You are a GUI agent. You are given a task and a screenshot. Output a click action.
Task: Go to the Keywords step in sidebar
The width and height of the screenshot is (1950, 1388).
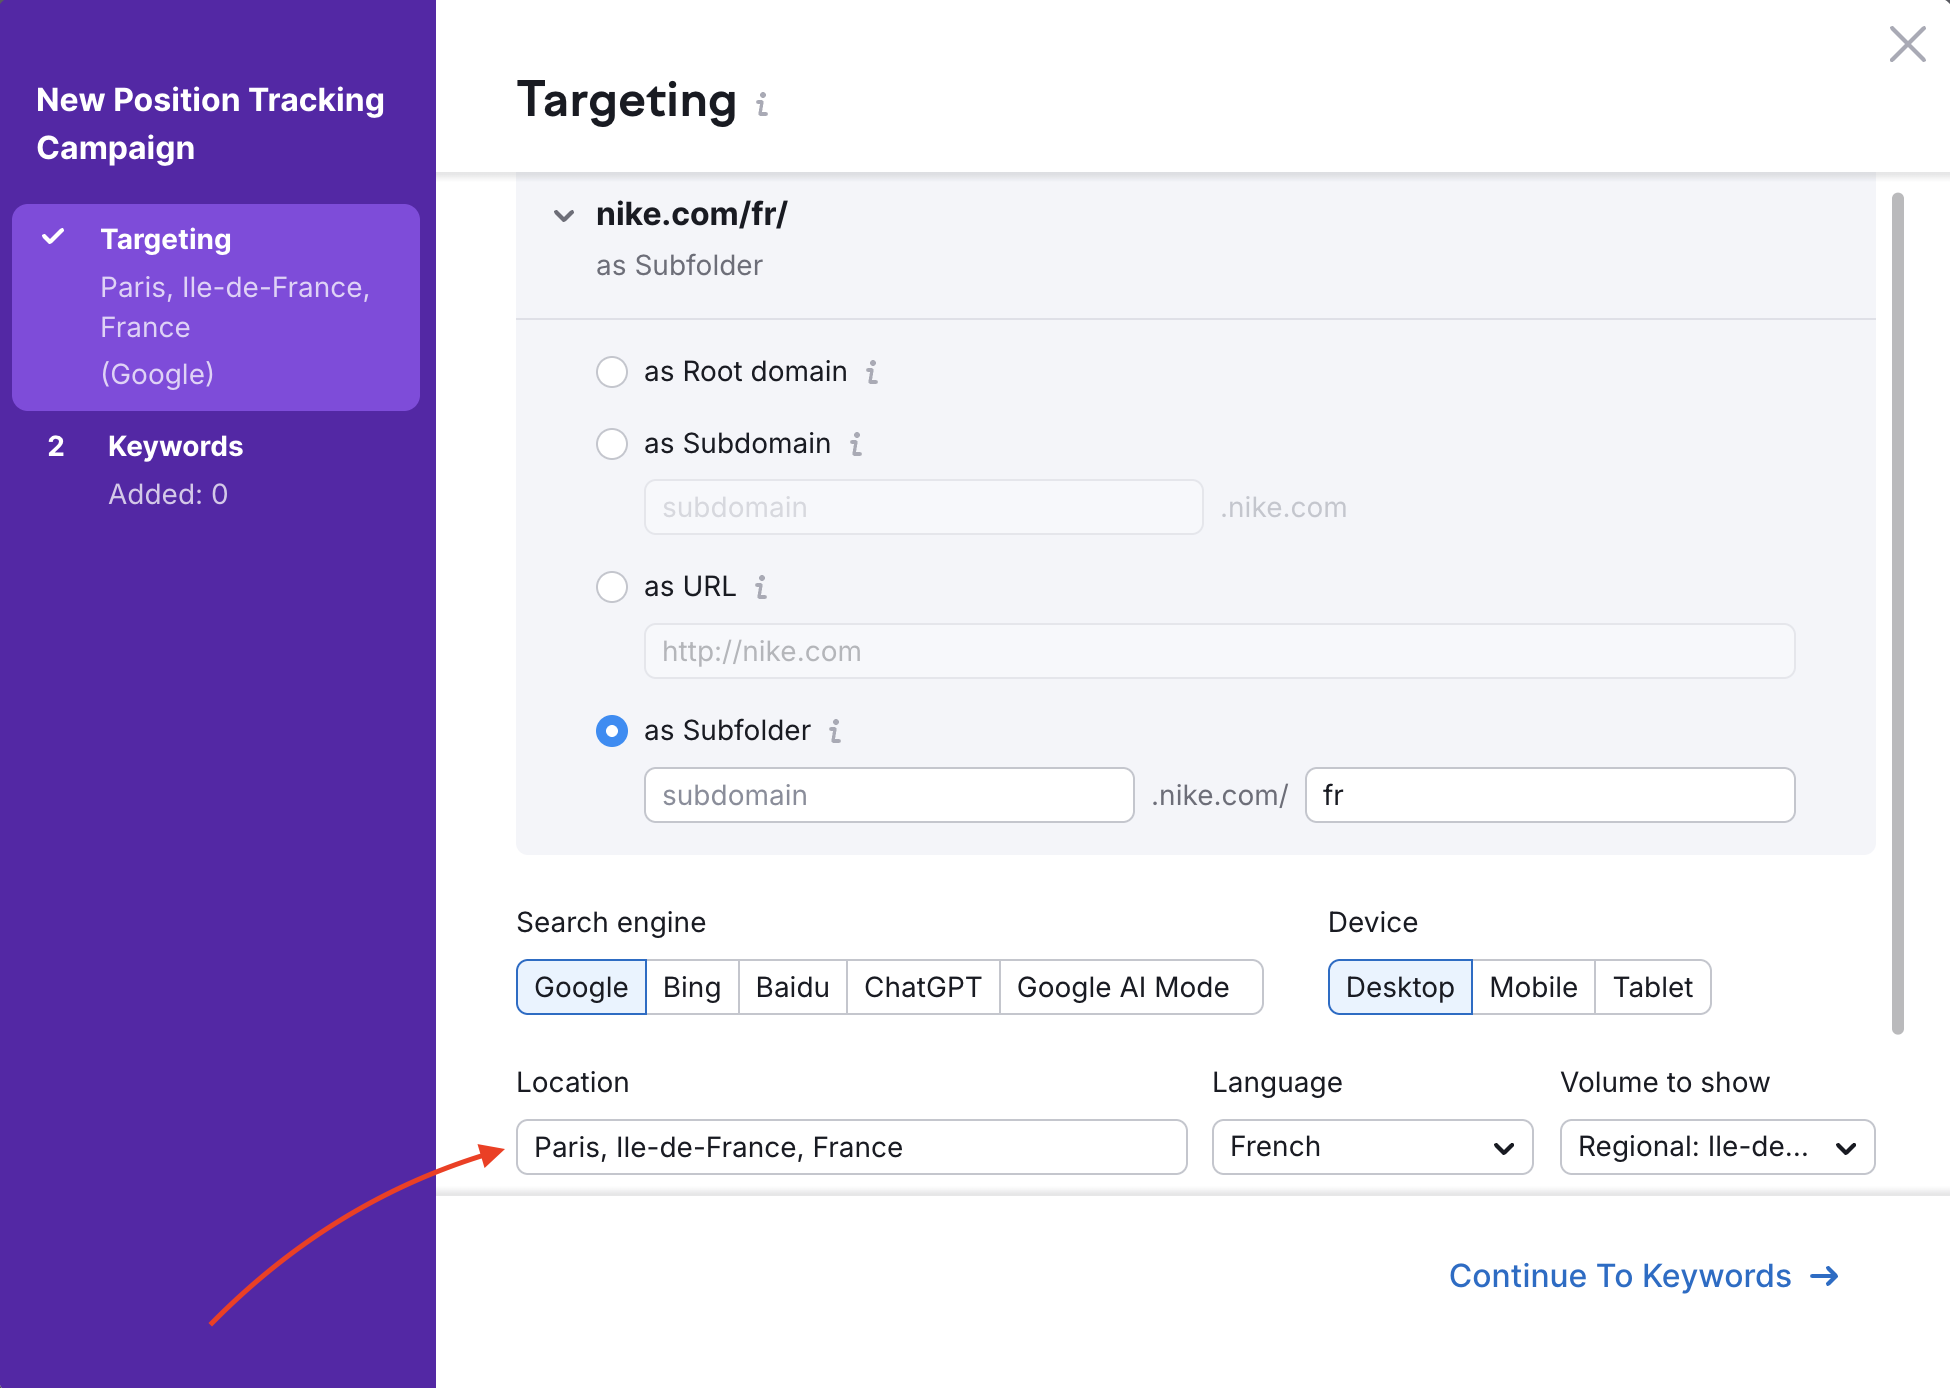point(175,446)
